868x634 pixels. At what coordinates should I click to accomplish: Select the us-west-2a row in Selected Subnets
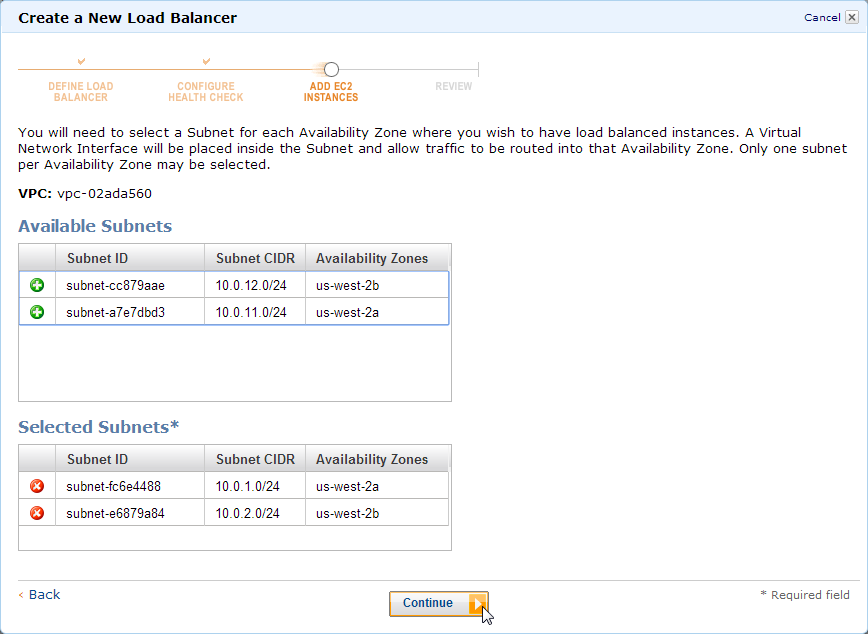pyautogui.click(x=250, y=486)
